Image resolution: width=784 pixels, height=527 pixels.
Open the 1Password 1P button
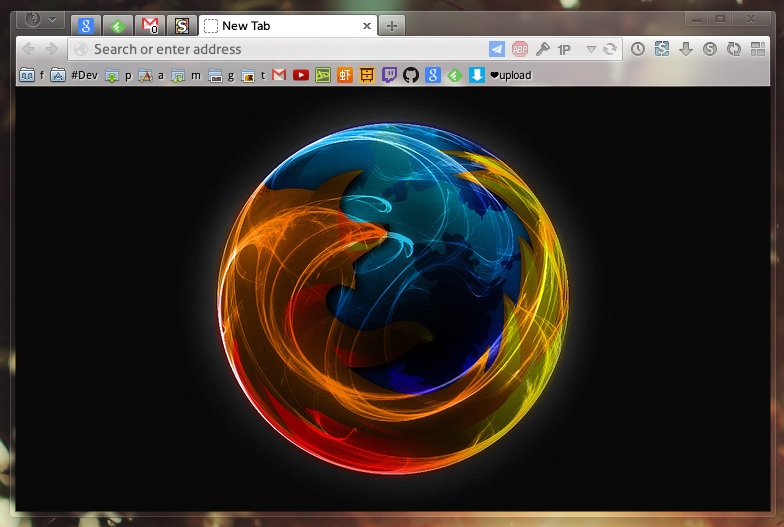pyautogui.click(x=564, y=50)
